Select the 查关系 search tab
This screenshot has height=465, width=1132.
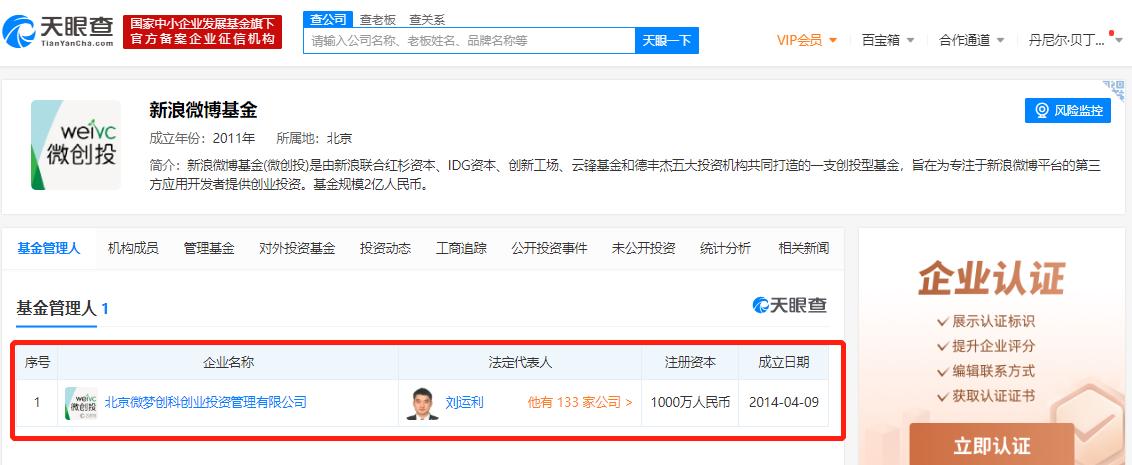[x=427, y=20]
